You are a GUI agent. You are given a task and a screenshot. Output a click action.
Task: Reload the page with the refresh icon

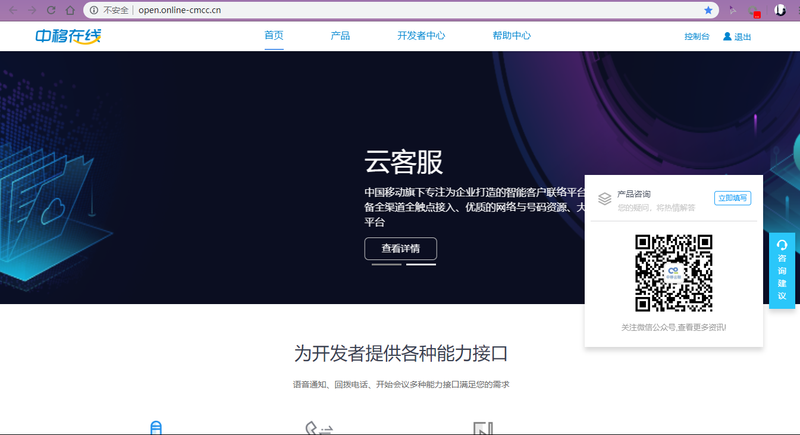click(x=51, y=10)
